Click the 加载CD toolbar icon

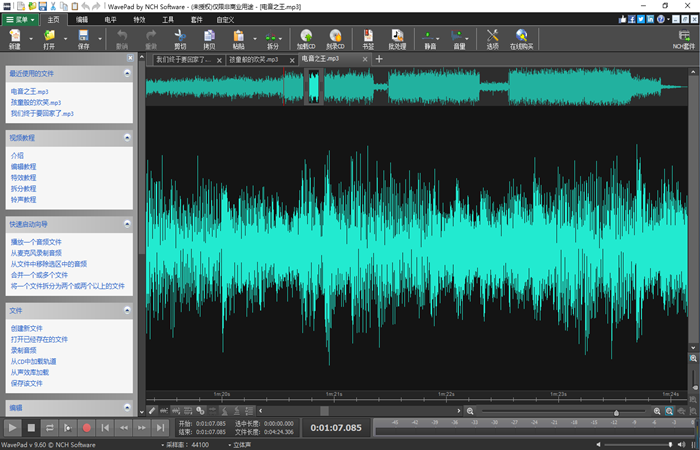pos(309,38)
